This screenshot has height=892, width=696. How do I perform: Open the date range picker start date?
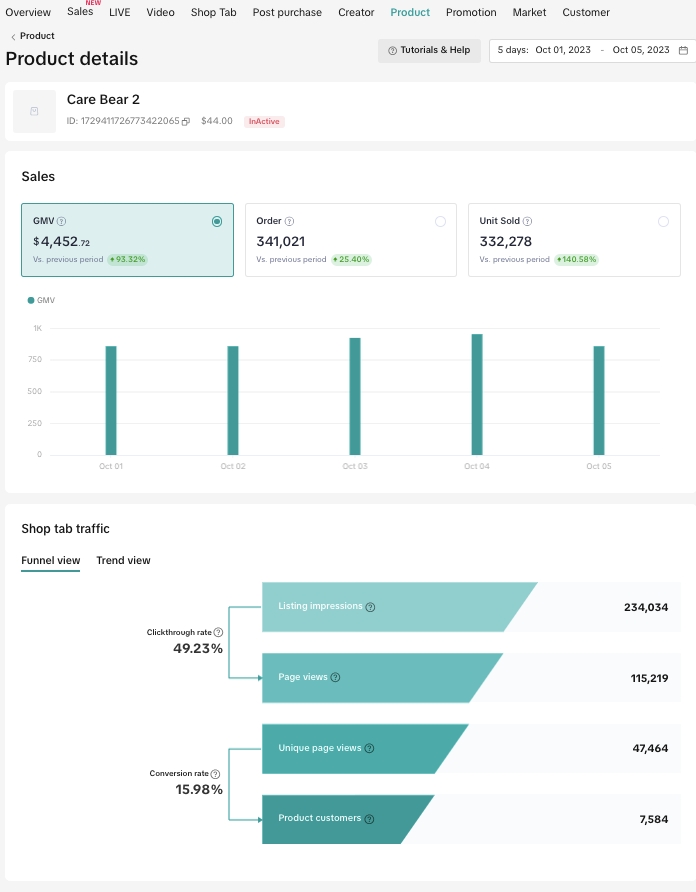click(563, 50)
